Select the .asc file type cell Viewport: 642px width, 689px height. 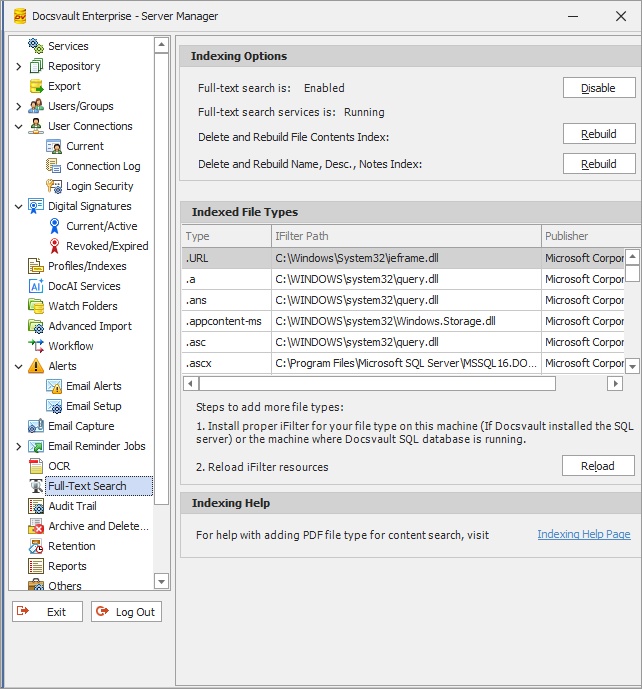226,342
